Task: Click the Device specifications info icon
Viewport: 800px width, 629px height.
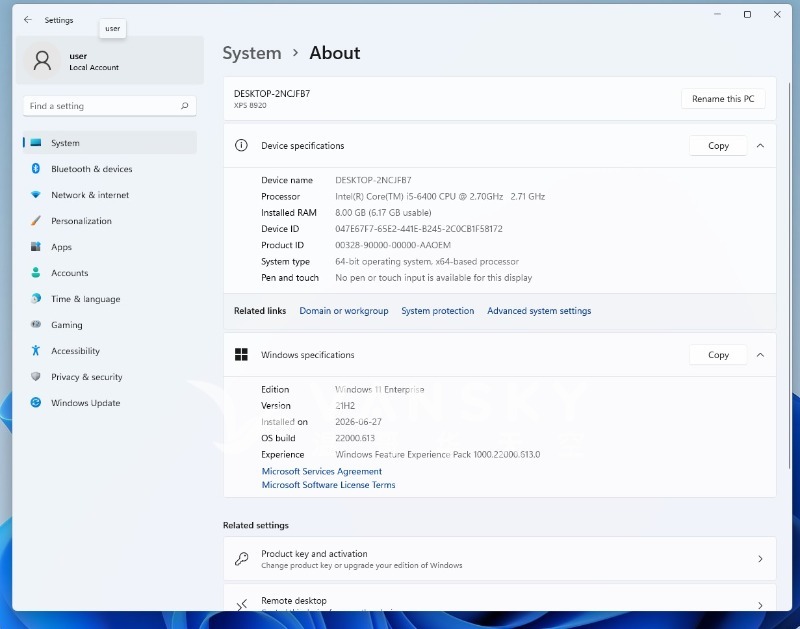Action: (241, 145)
